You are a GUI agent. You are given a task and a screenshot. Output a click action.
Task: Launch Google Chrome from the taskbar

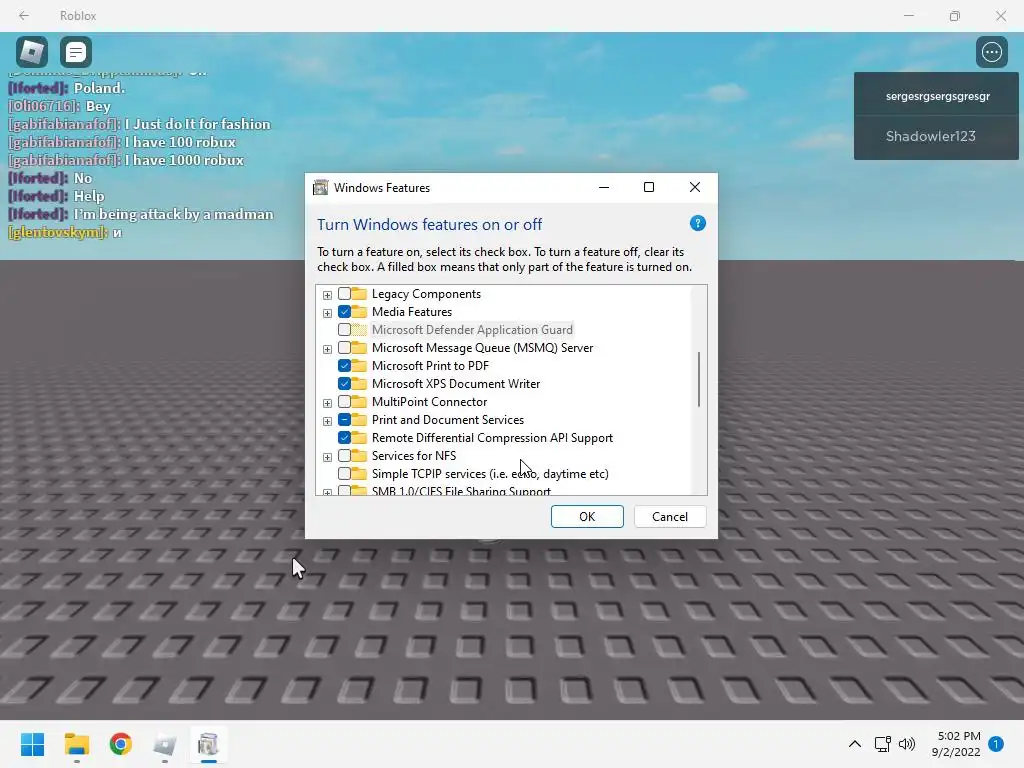tap(120, 744)
